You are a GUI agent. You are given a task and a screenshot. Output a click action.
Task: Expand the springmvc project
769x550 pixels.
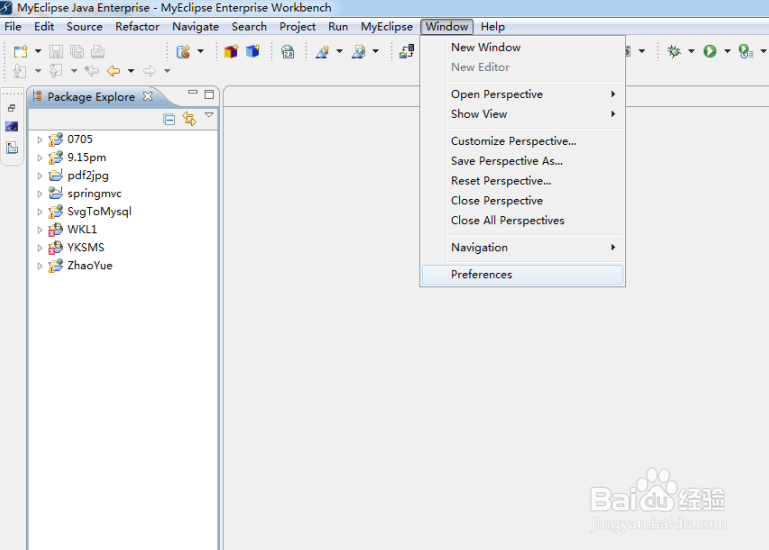point(40,194)
